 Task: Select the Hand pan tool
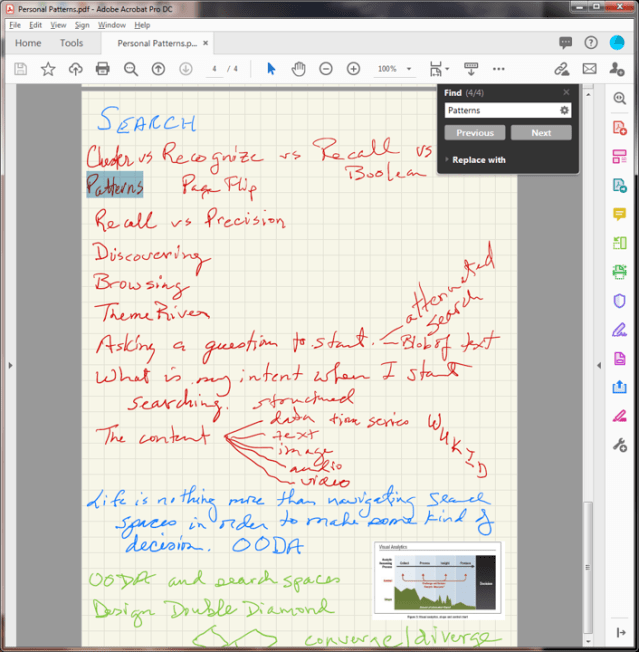pyautogui.click(x=298, y=69)
